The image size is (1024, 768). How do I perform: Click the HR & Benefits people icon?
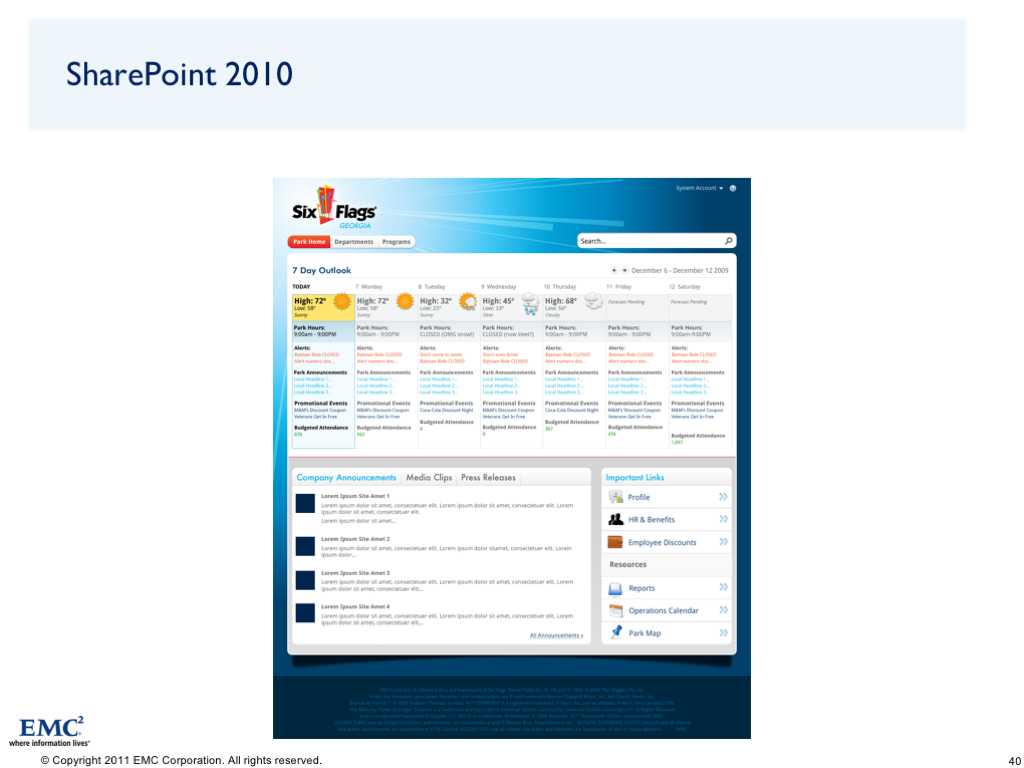[x=615, y=519]
